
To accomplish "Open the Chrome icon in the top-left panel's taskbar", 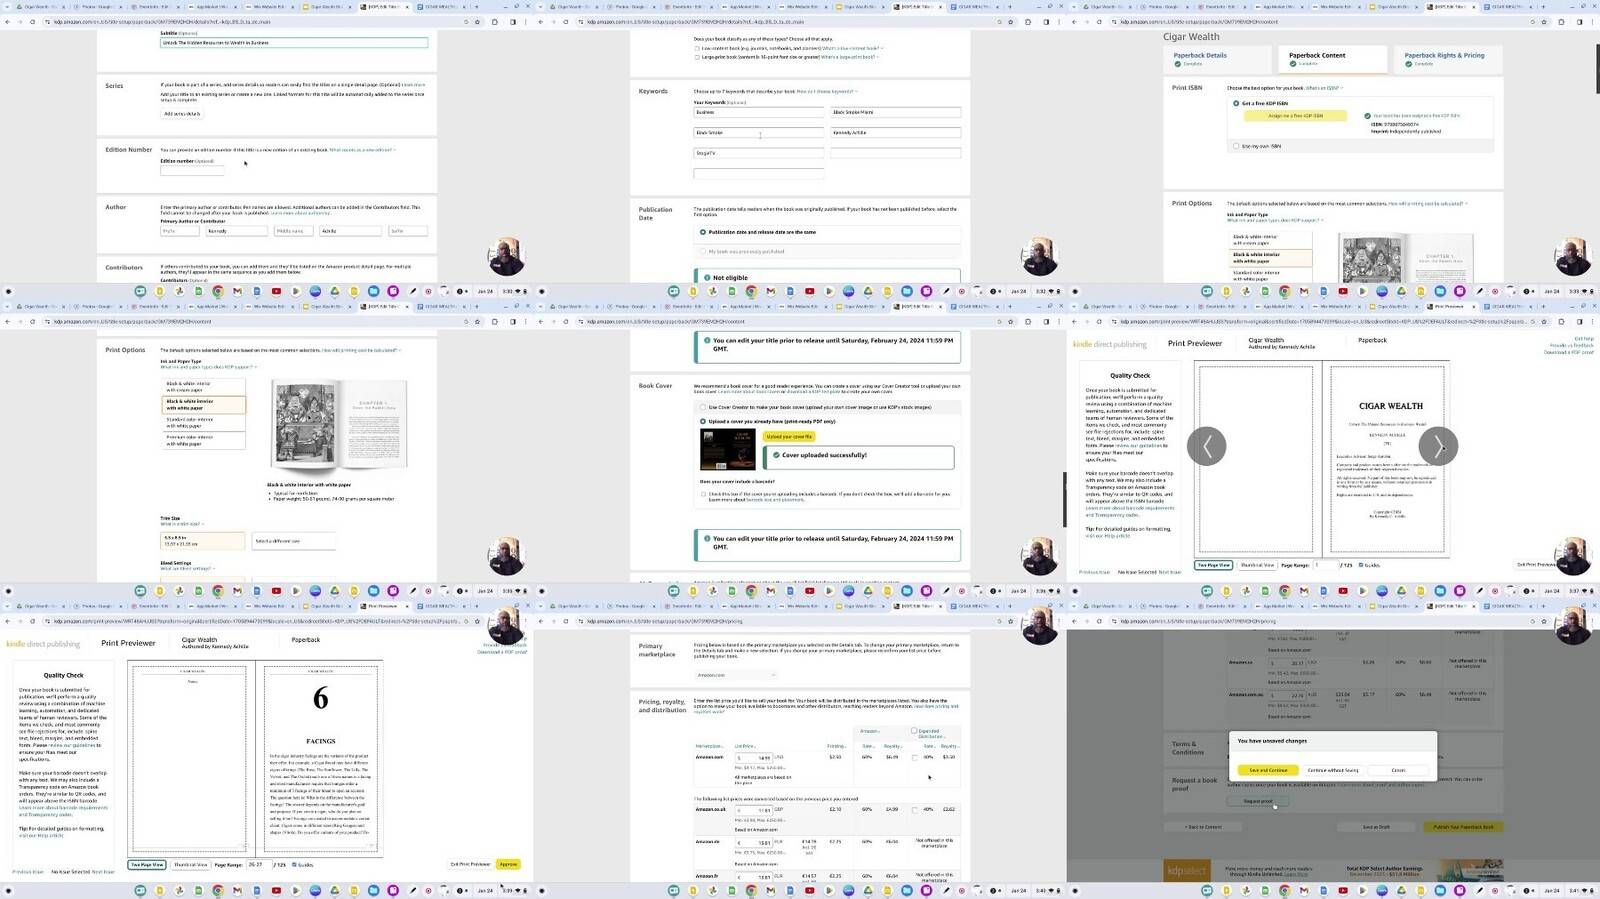I will 218,292.
